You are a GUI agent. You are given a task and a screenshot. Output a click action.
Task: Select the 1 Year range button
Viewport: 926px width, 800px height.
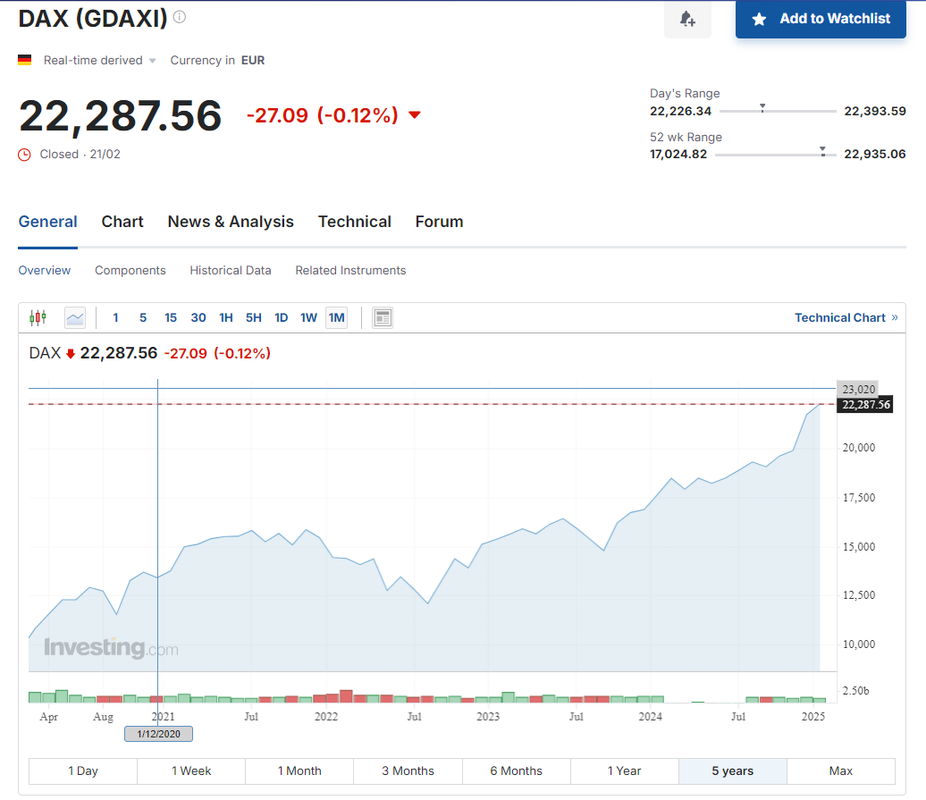(x=624, y=771)
